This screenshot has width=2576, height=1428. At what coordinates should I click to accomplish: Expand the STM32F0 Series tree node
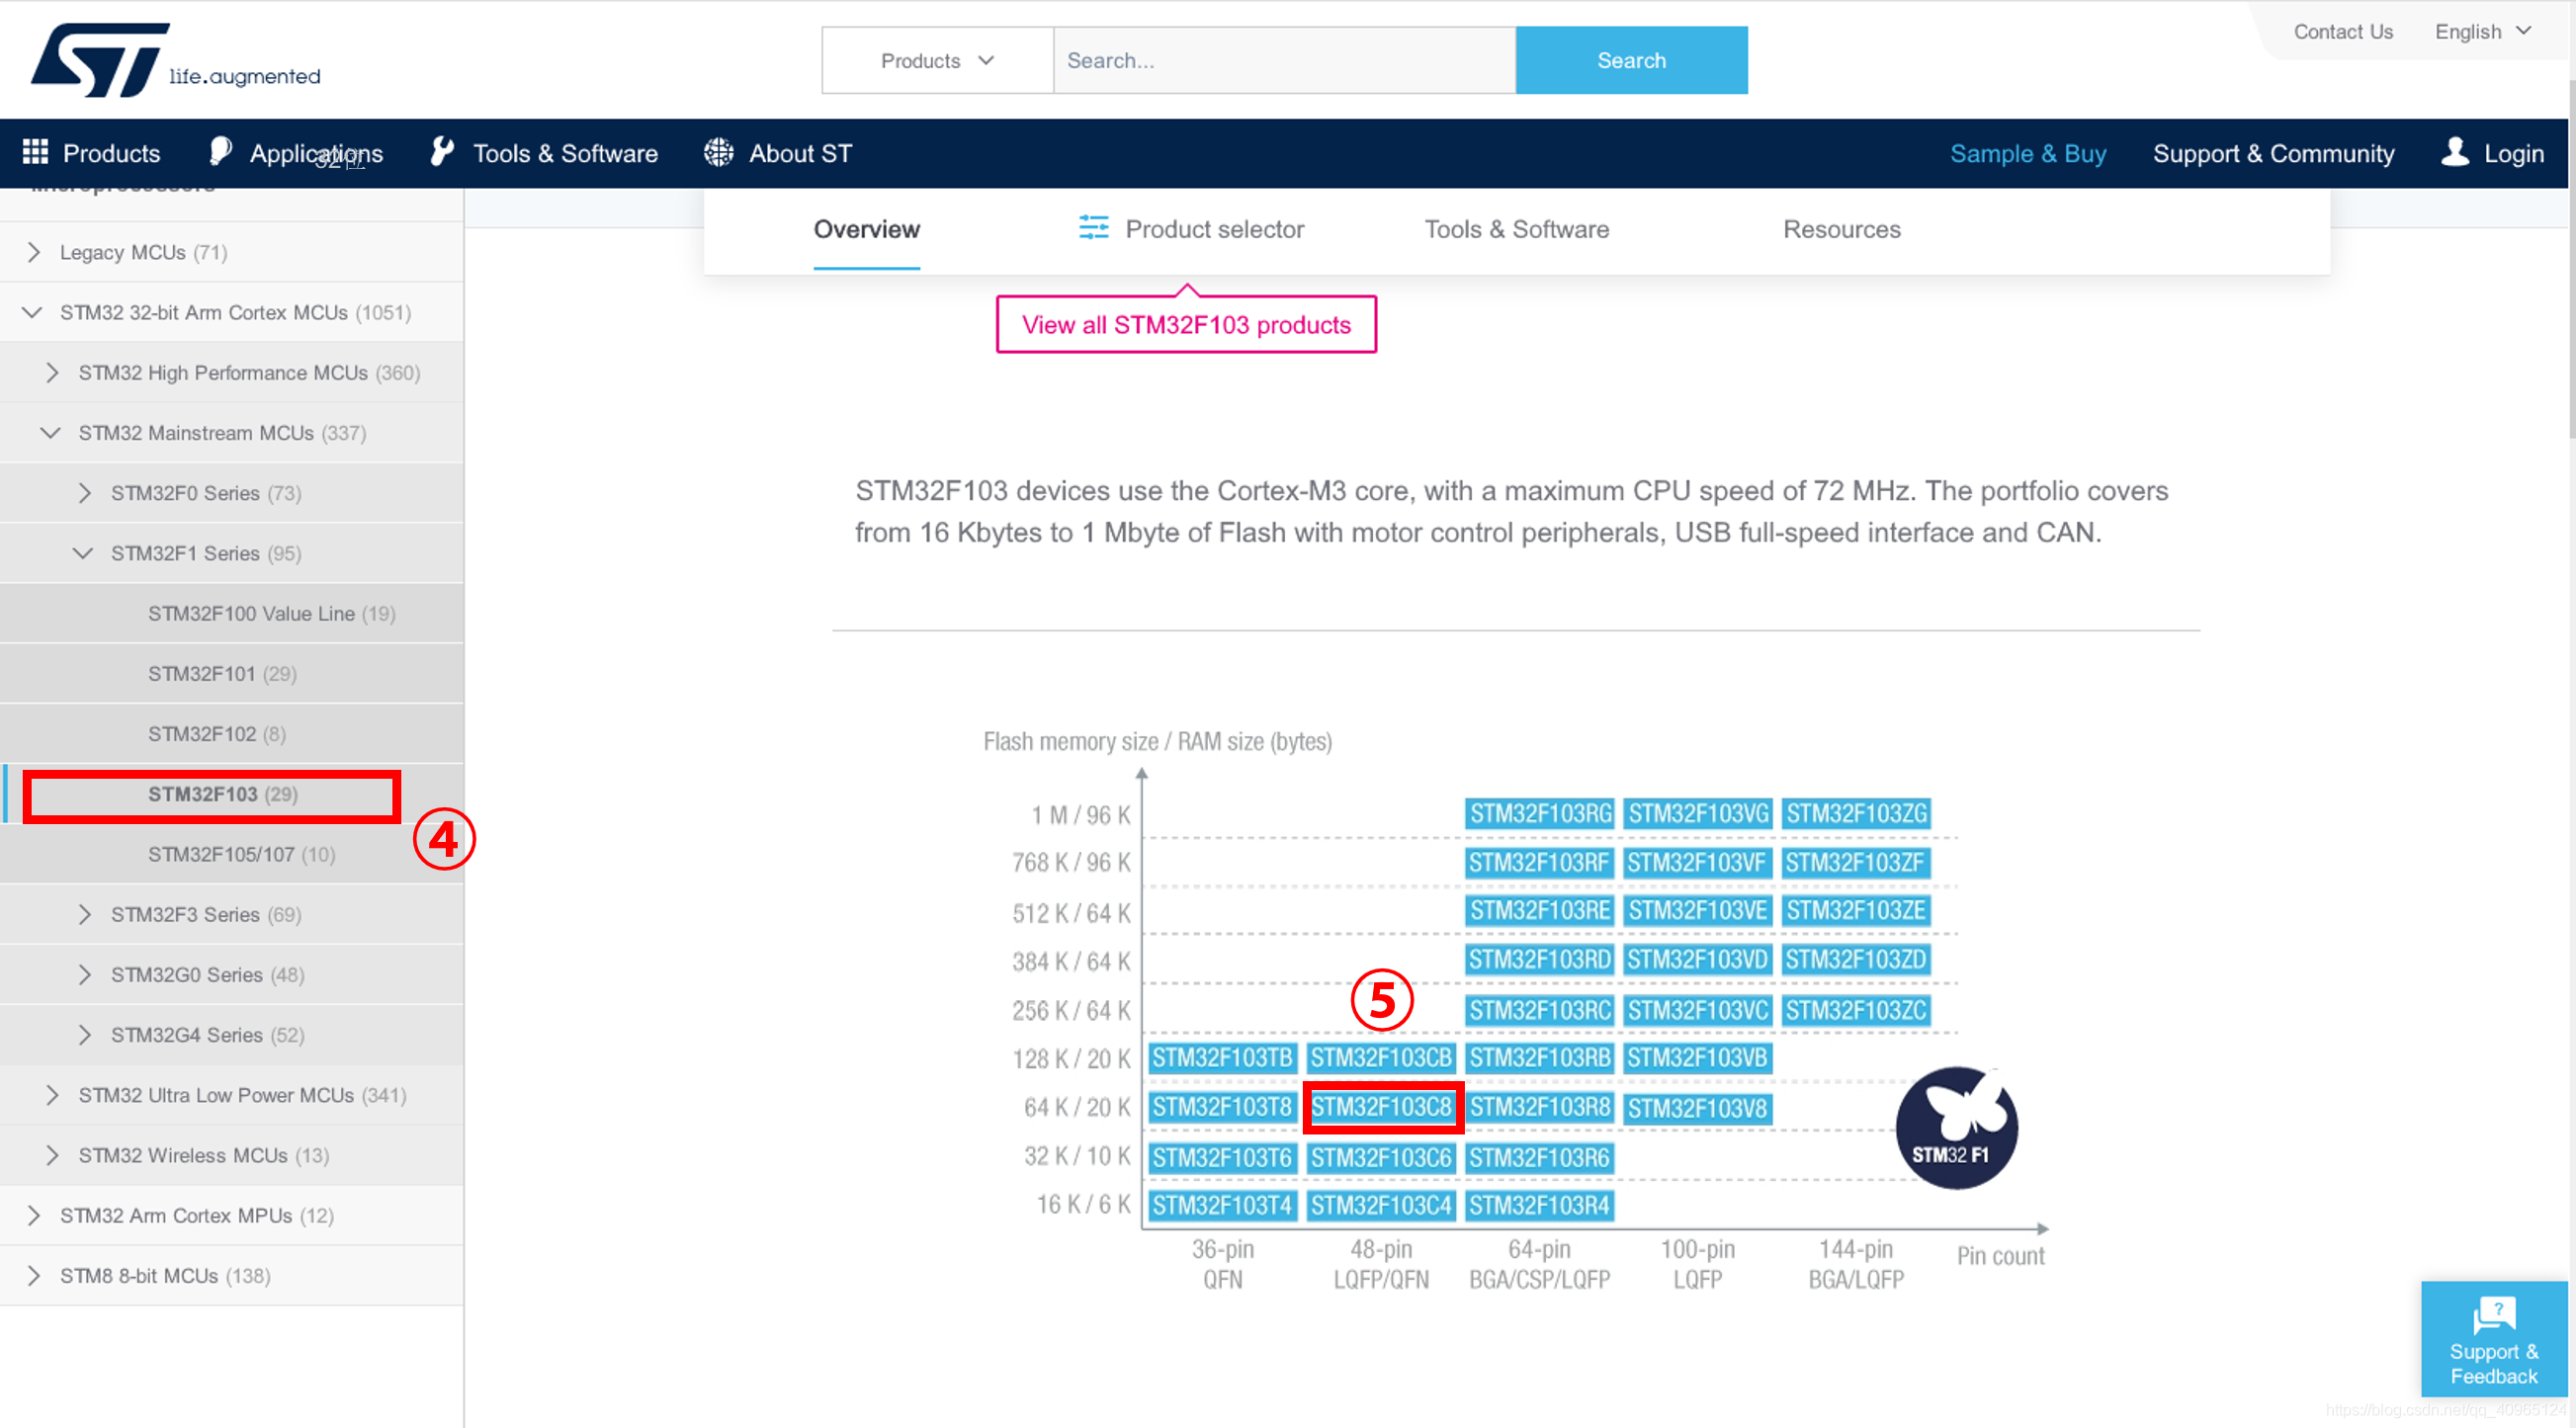point(84,493)
